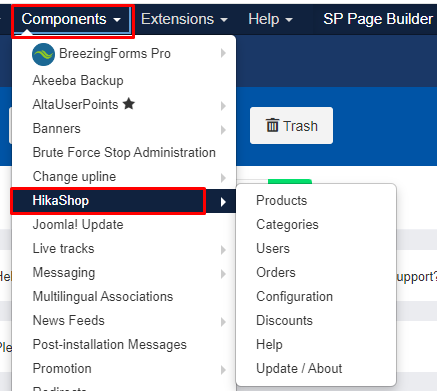Open HikaShop Users page

[273, 249]
